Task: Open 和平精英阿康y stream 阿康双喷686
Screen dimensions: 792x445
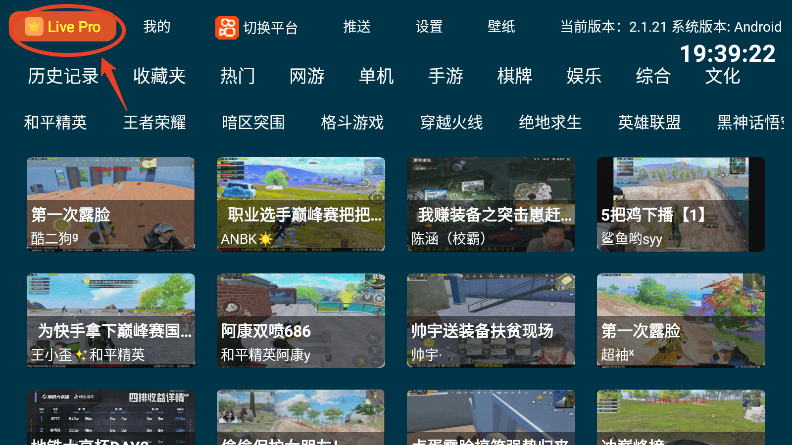Action: point(301,321)
